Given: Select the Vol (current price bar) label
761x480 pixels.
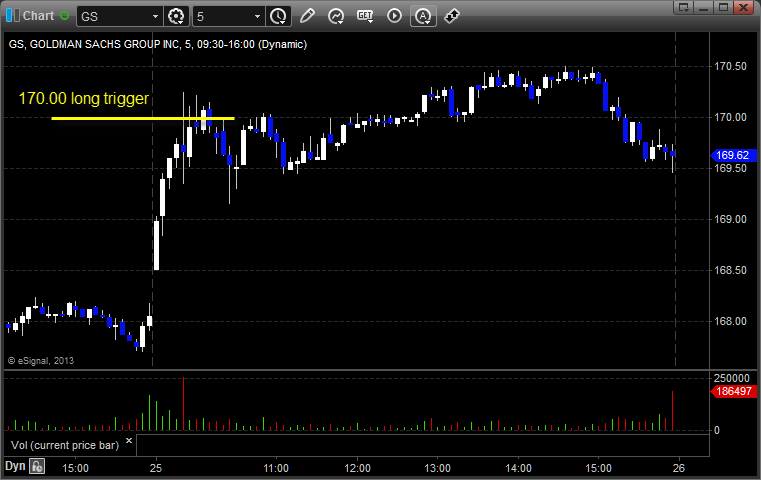Looking at the screenshot, I should click(65, 445).
